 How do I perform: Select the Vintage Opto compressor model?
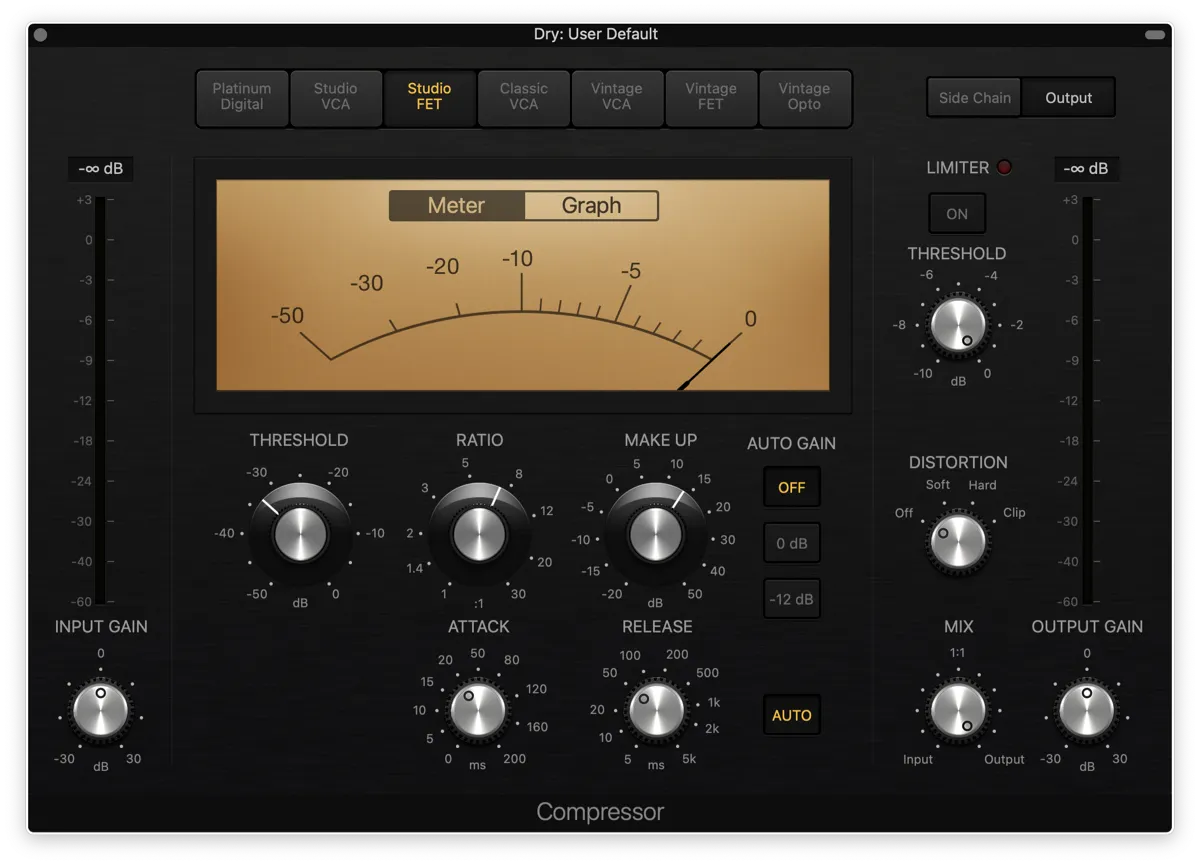click(x=804, y=97)
